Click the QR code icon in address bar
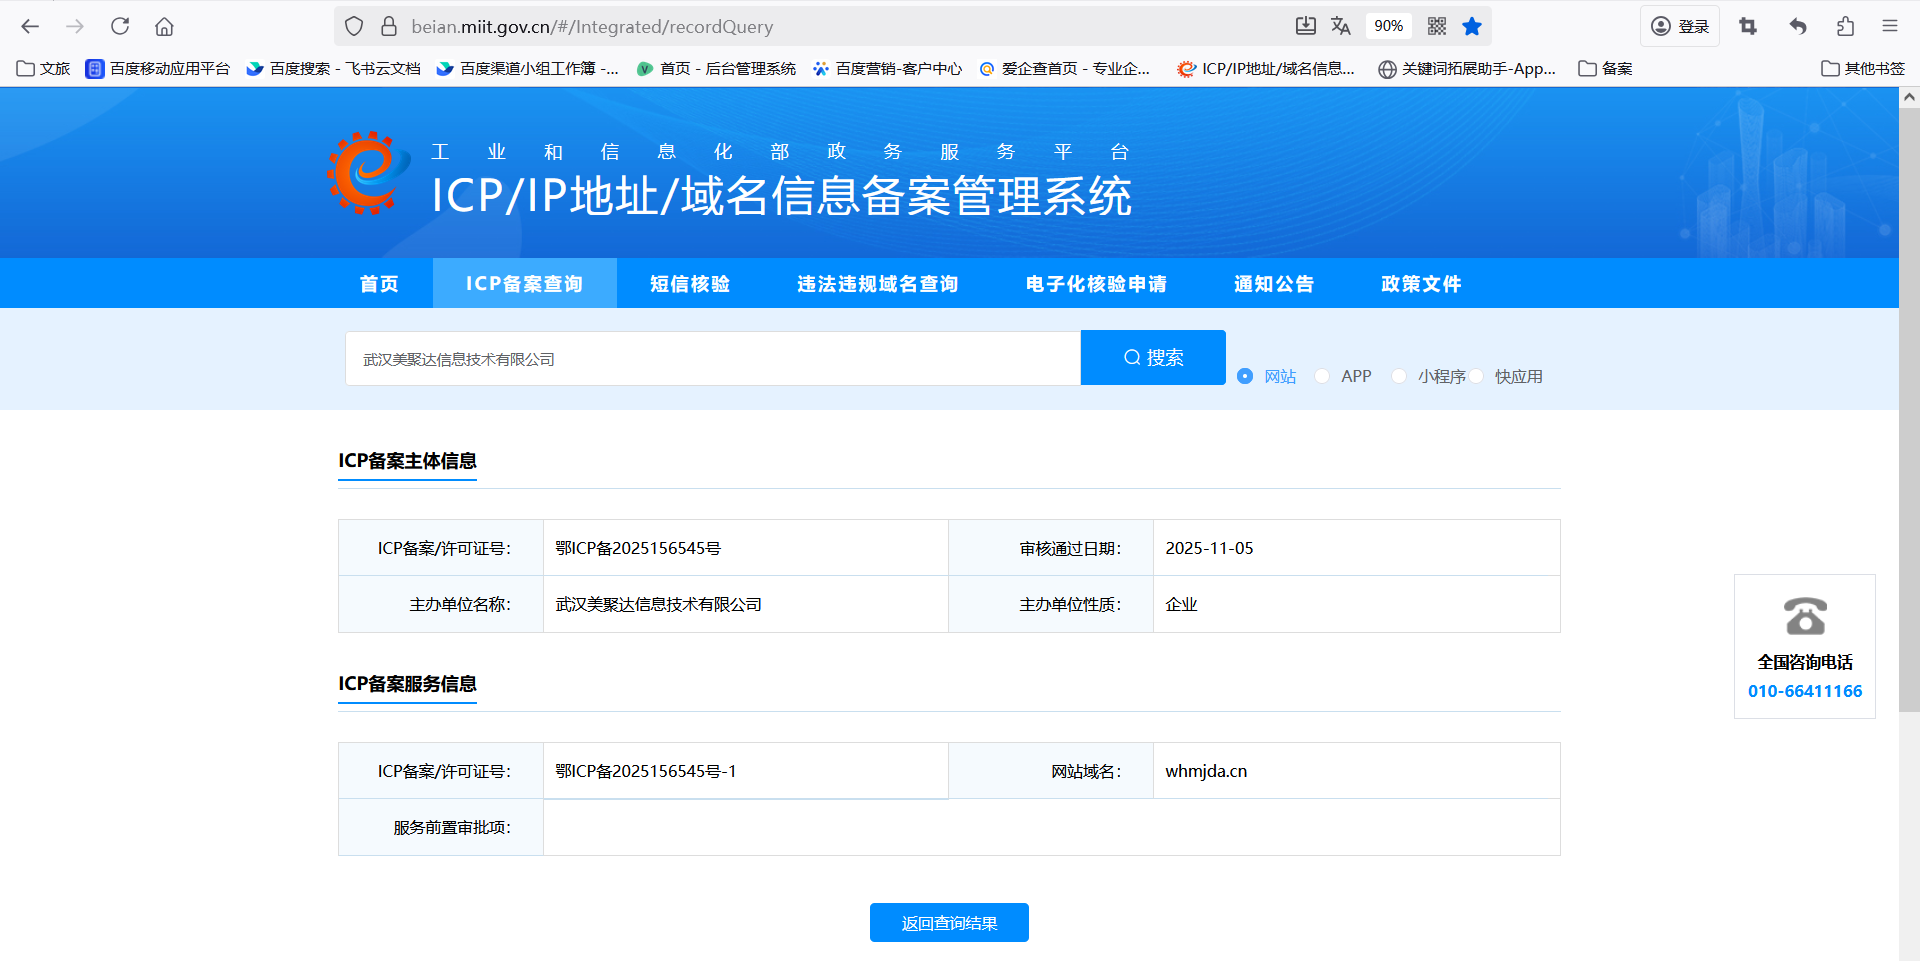This screenshot has height=961, width=1920. coord(1437,26)
